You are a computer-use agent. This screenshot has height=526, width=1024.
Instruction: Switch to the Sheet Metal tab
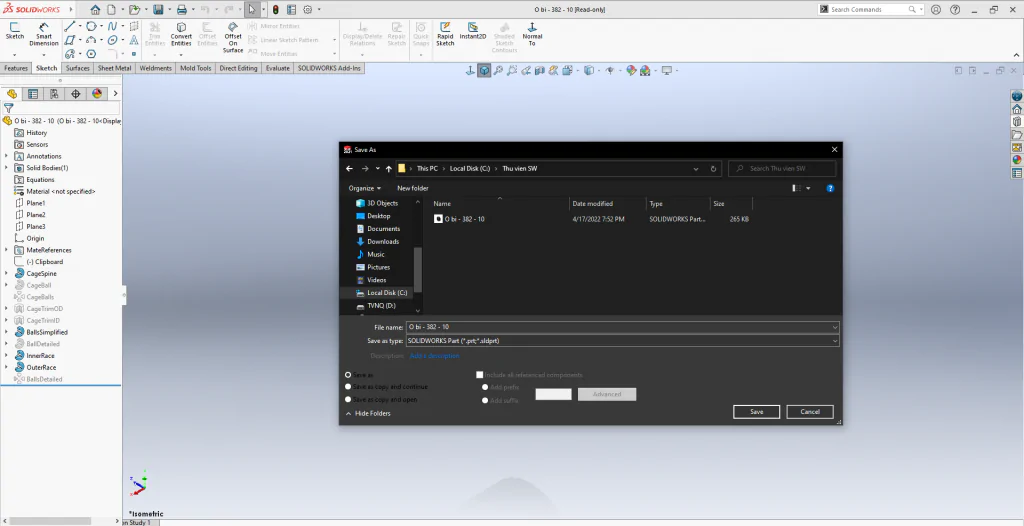click(114, 68)
